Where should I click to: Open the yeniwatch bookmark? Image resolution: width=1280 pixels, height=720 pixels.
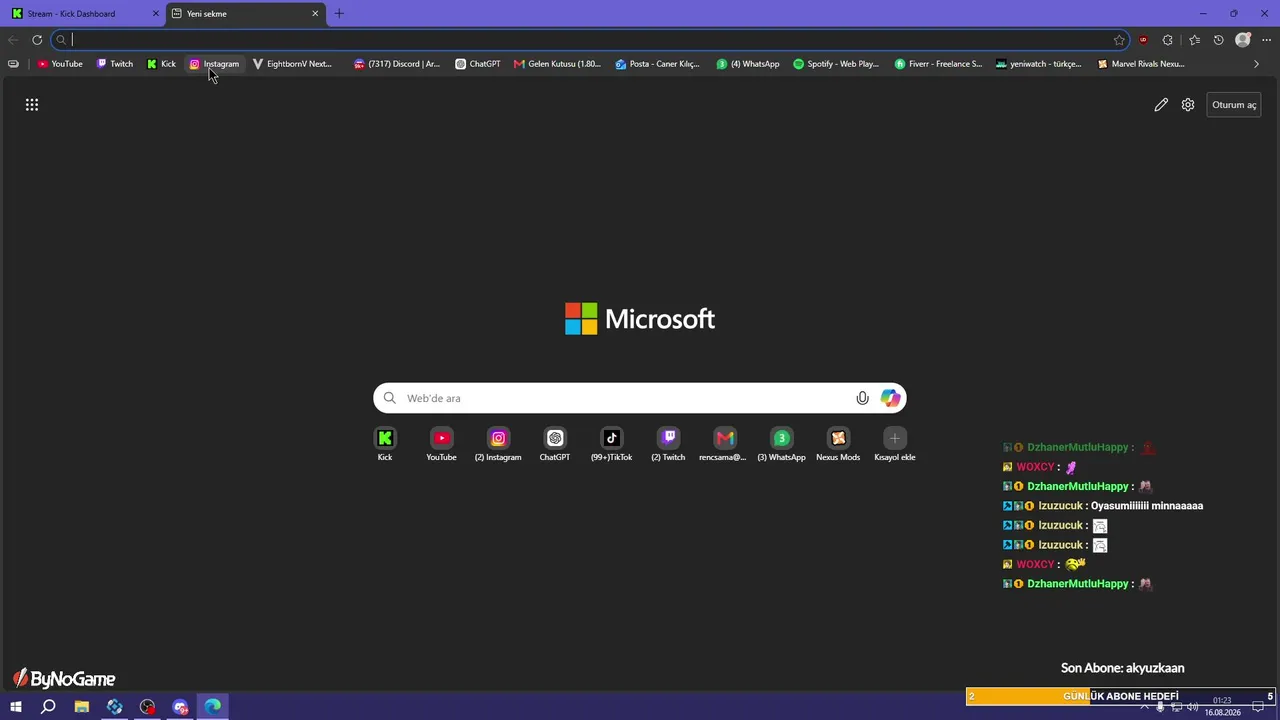click(1039, 64)
